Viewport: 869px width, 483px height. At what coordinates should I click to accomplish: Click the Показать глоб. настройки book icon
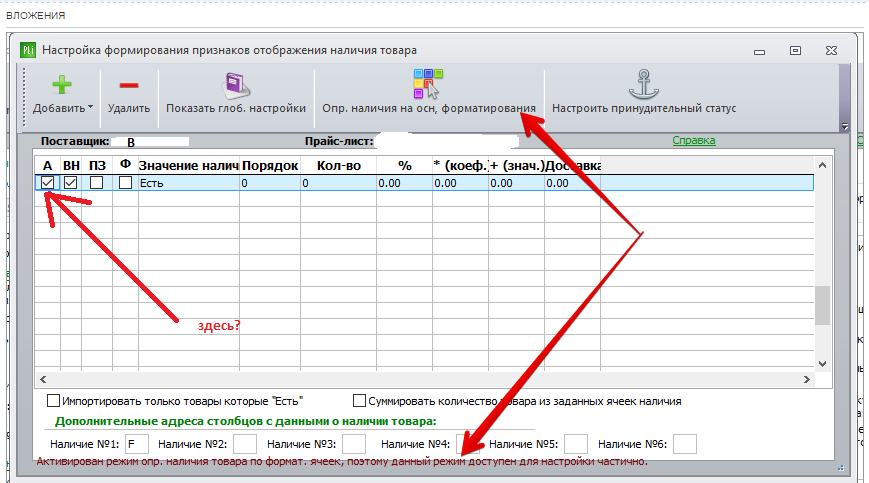click(x=236, y=85)
